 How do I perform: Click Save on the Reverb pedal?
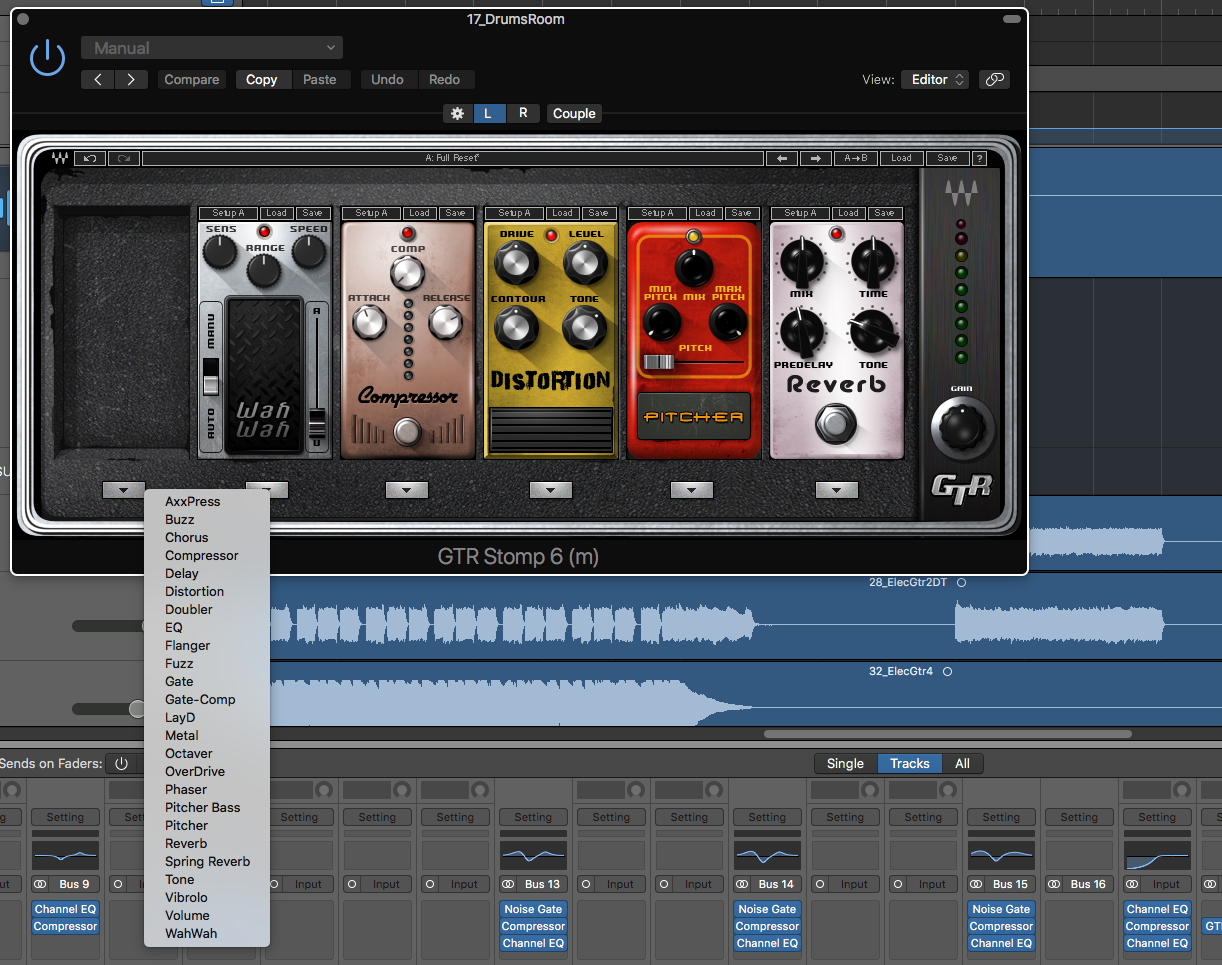pos(884,213)
